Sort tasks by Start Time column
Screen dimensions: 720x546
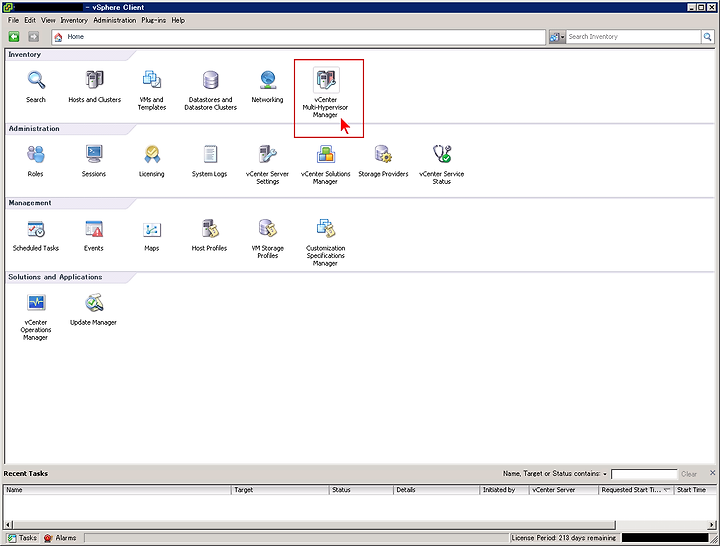pos(695,490)
